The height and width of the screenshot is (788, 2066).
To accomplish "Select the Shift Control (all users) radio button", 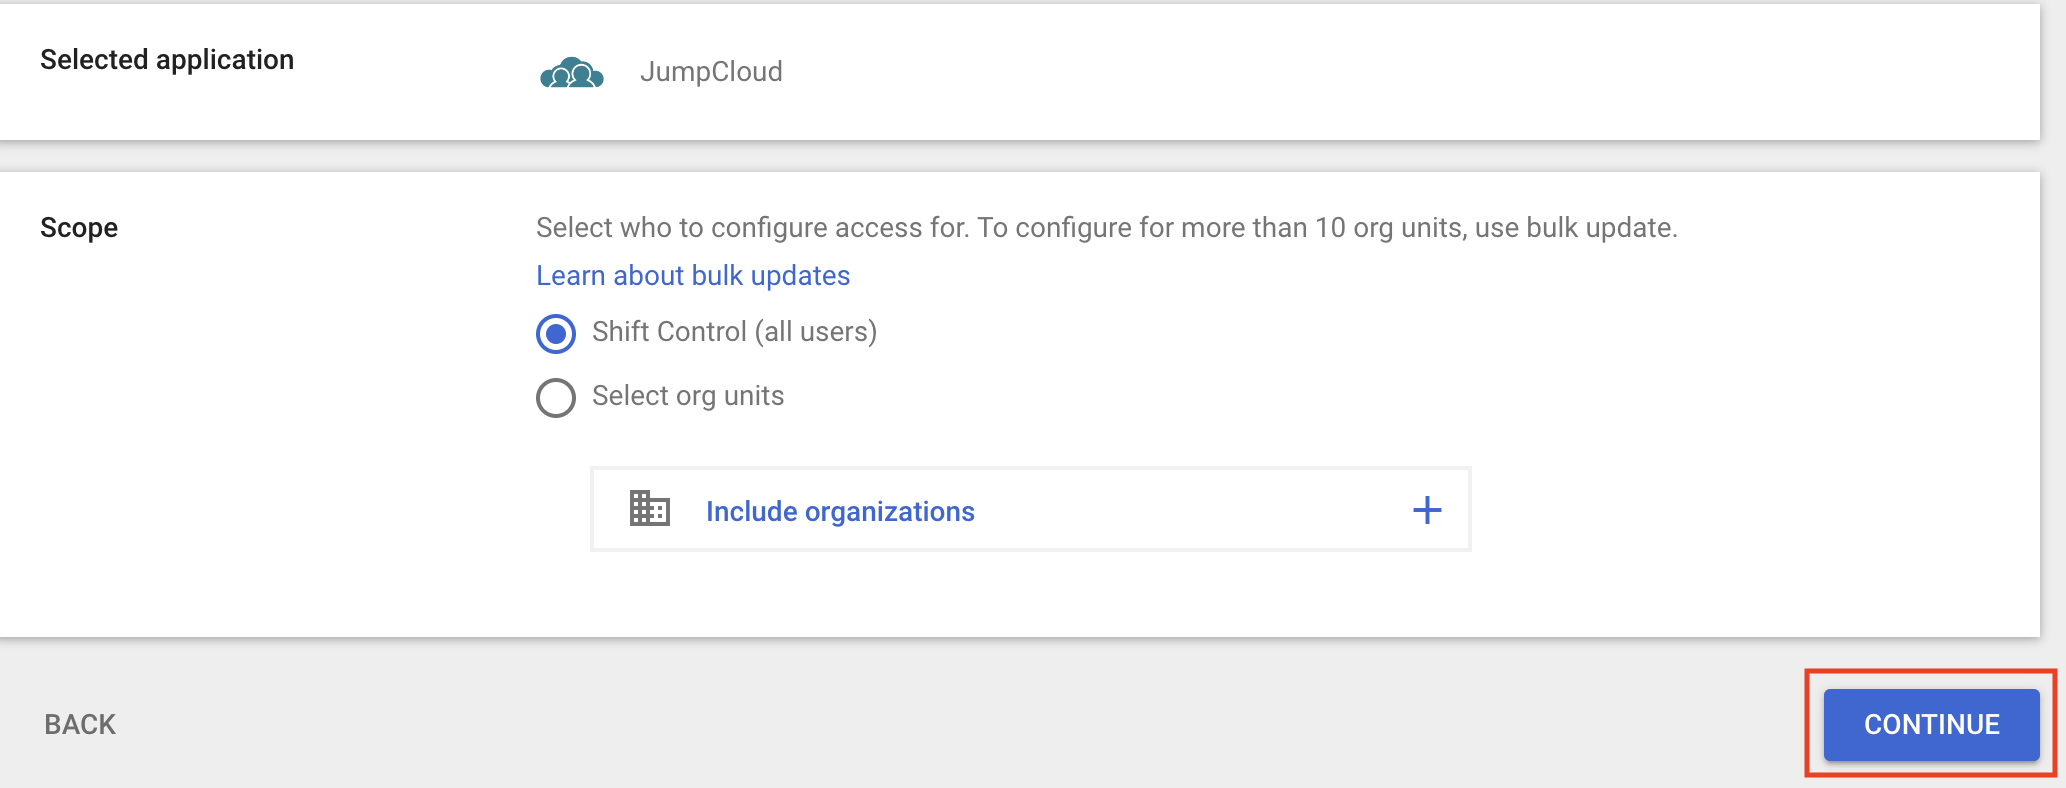I will 556,333.
